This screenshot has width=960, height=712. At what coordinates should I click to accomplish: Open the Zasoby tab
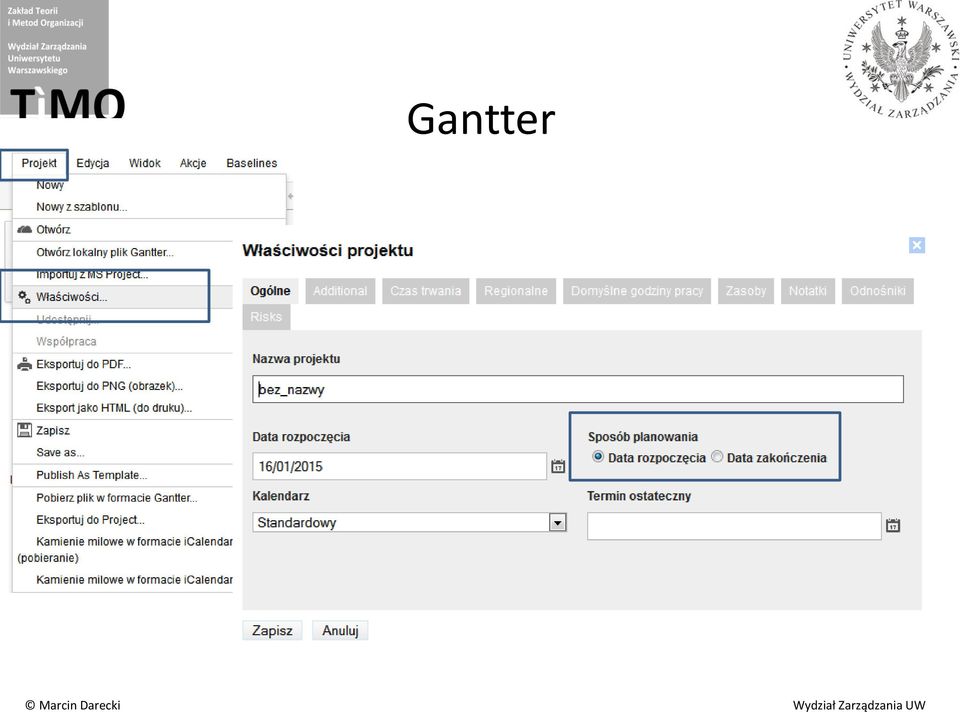pos(746,291)
